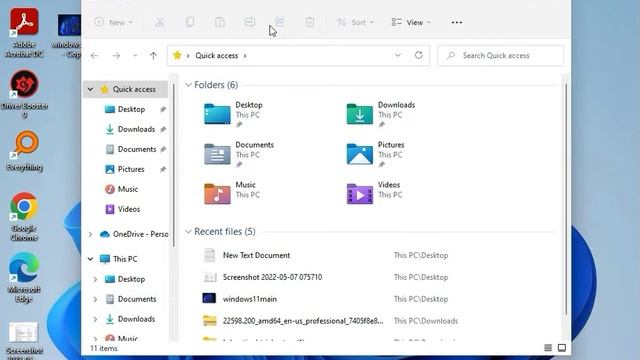Click the Cut scissors icon in toolbar
Screen dimensions: 640x360
(x=160, y=22)
